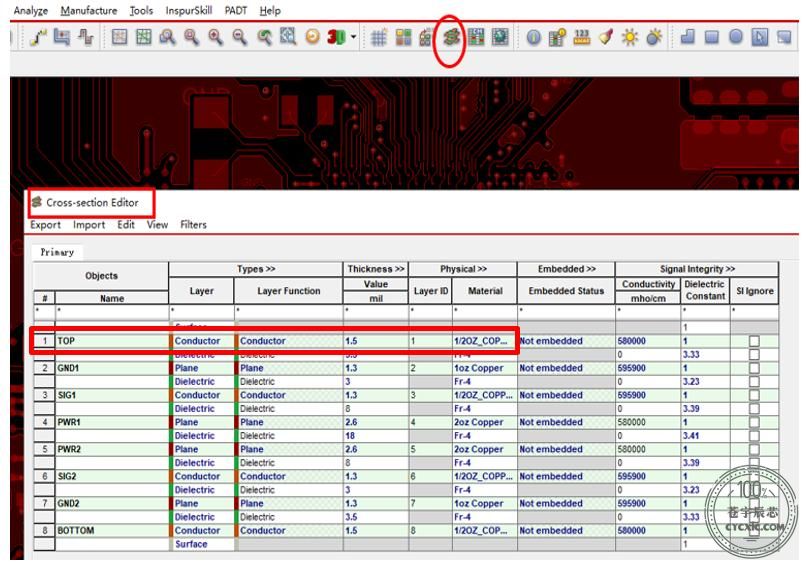The image size is (806, 567).
Task: Click the Show Element info icon
Action: pos(534,38)
